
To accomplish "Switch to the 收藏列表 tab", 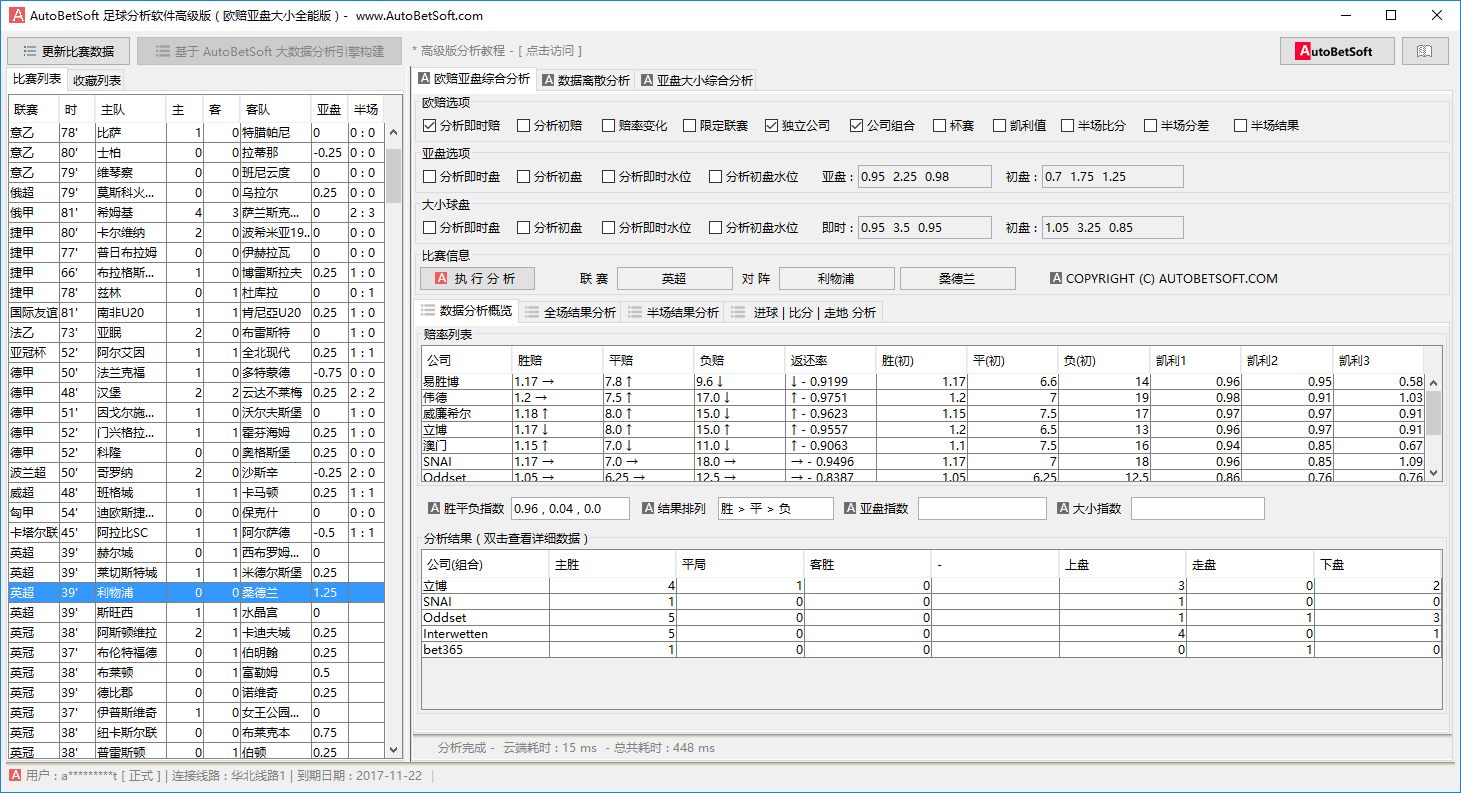I will (x=97, y=80).
